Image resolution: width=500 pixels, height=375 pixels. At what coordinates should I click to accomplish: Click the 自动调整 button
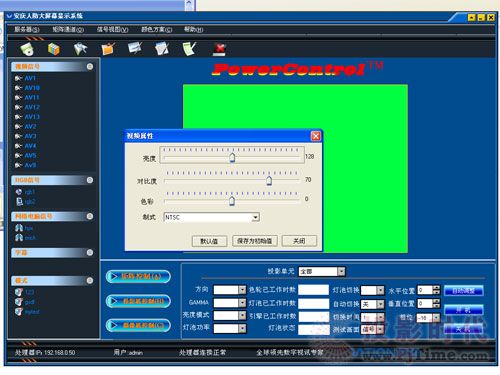pyautogui.click(x=464, y=291)
